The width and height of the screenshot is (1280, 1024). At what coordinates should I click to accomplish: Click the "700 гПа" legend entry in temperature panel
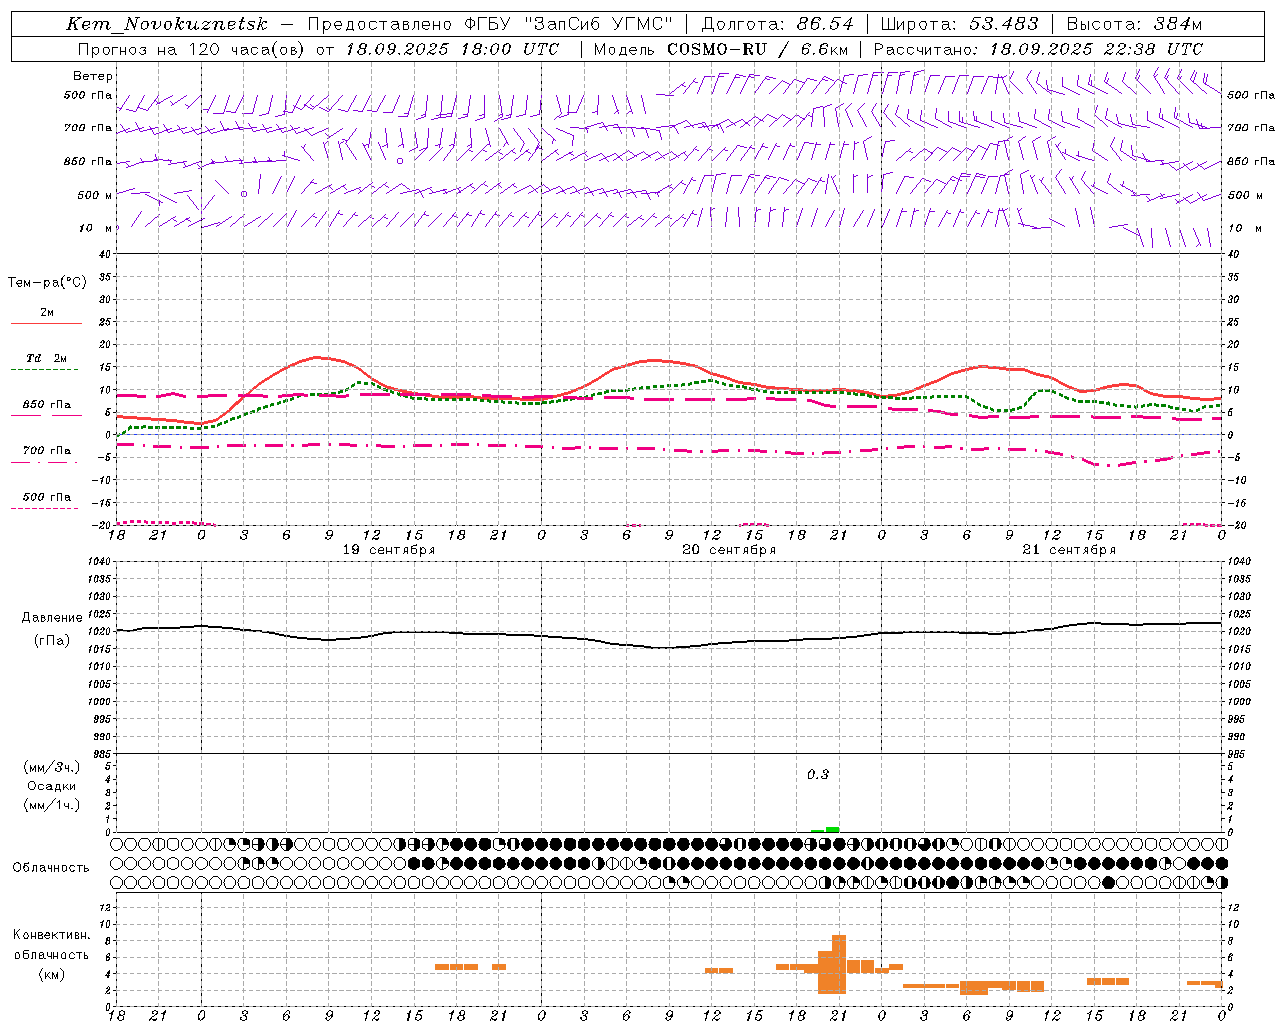47,450
